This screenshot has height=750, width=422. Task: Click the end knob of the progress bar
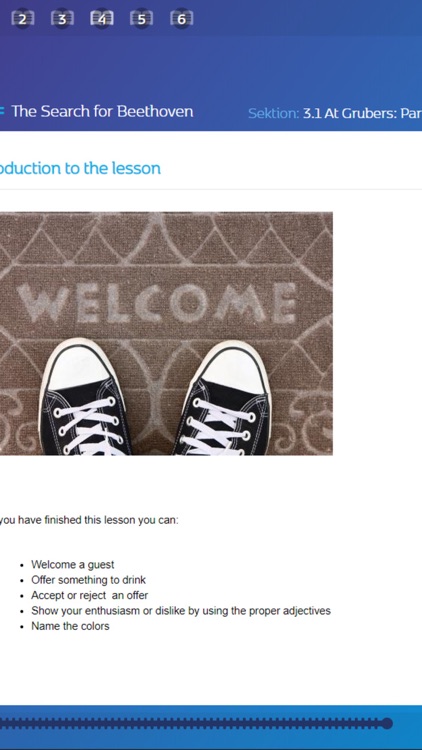[x=387, y=723]
